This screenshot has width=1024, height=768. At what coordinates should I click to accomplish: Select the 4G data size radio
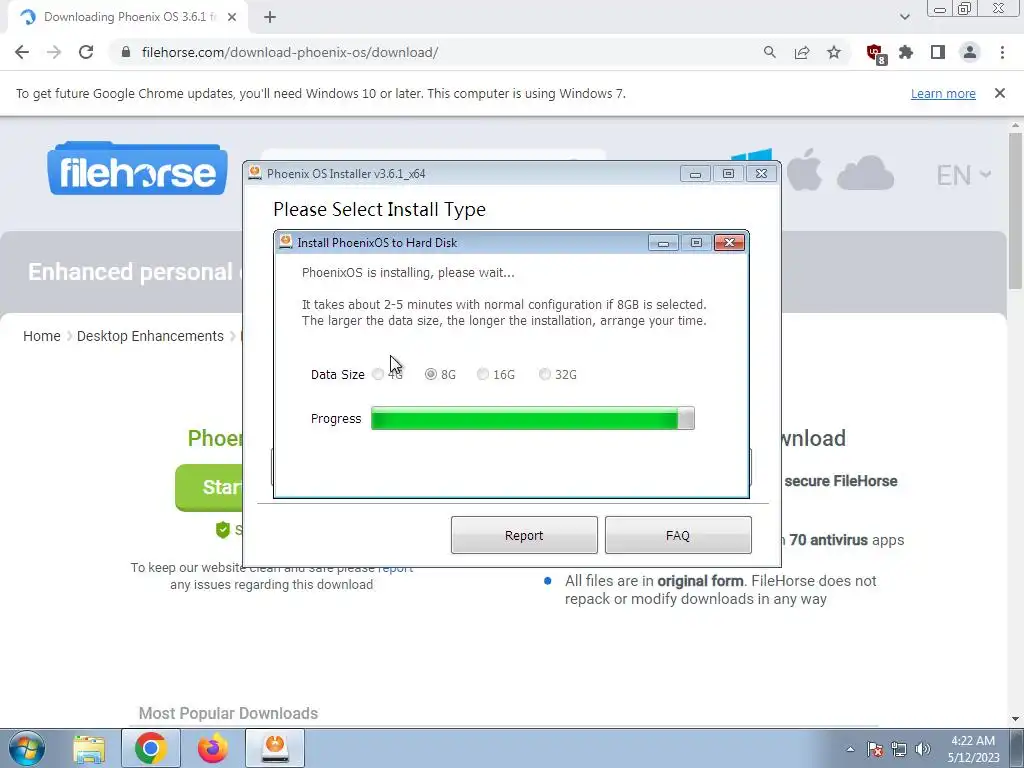pyautogui.click(x=377, y=374)
